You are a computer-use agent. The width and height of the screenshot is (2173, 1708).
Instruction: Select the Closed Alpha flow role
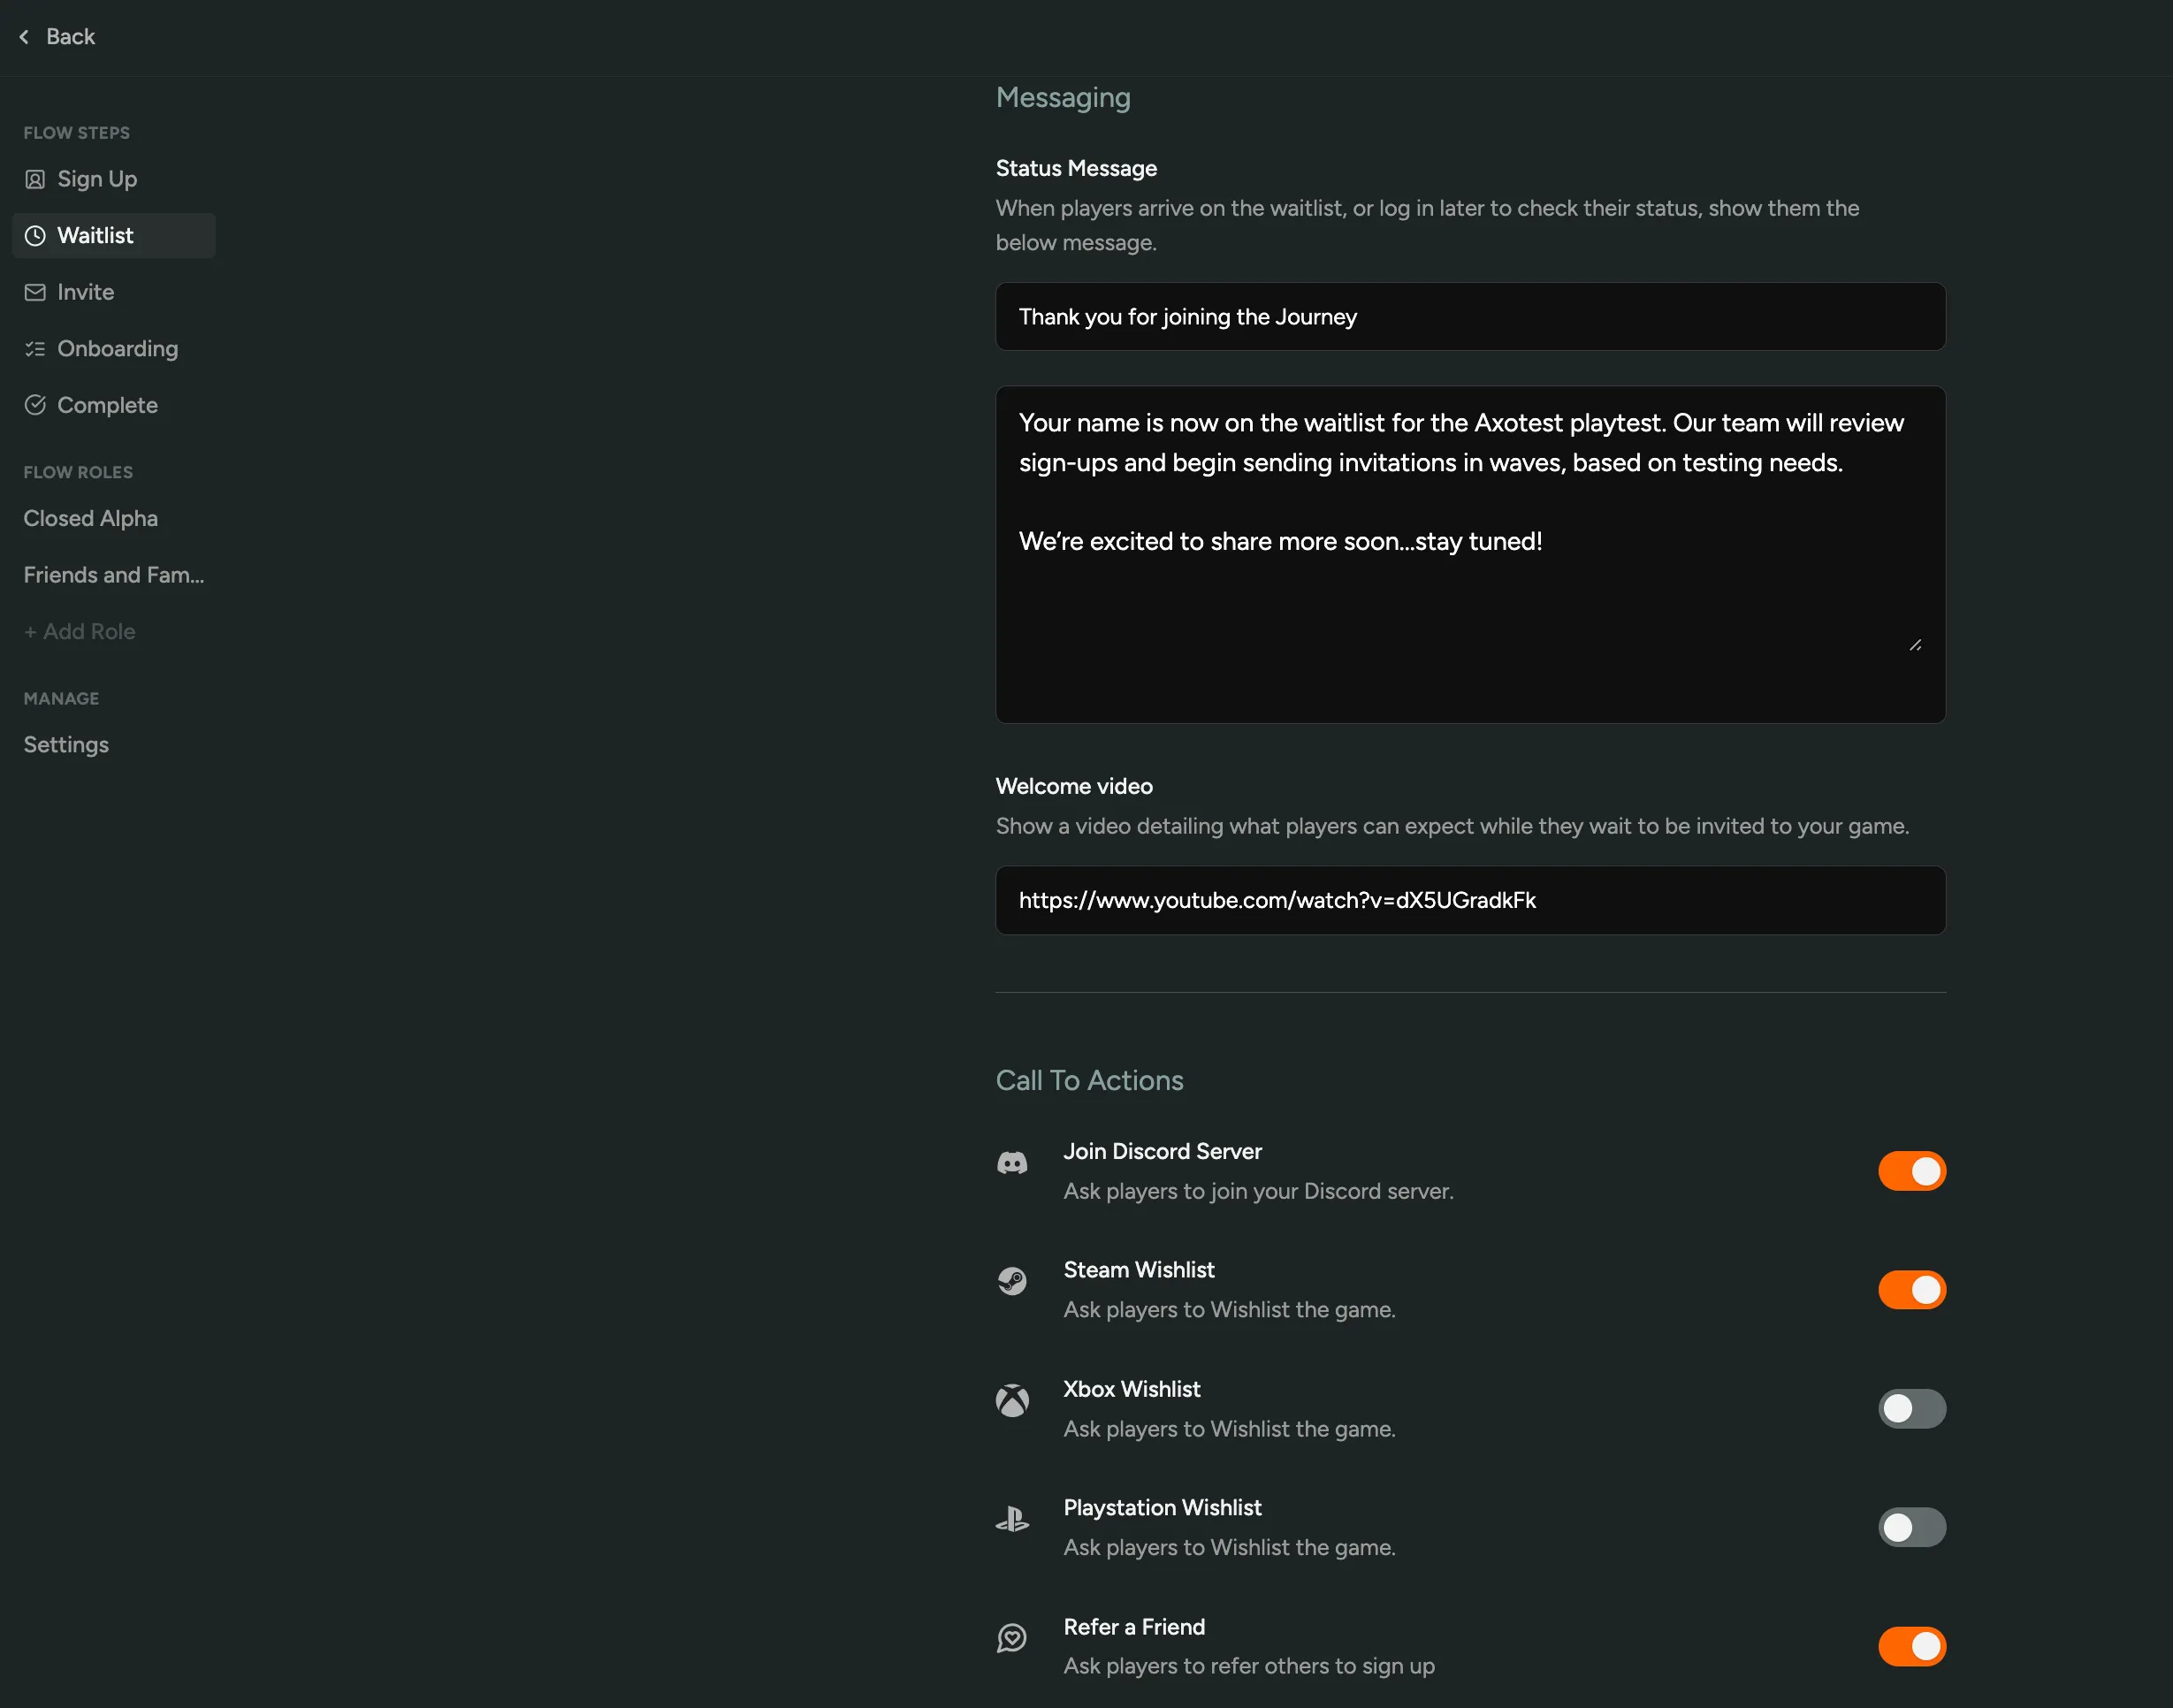[x=90, y=518]
